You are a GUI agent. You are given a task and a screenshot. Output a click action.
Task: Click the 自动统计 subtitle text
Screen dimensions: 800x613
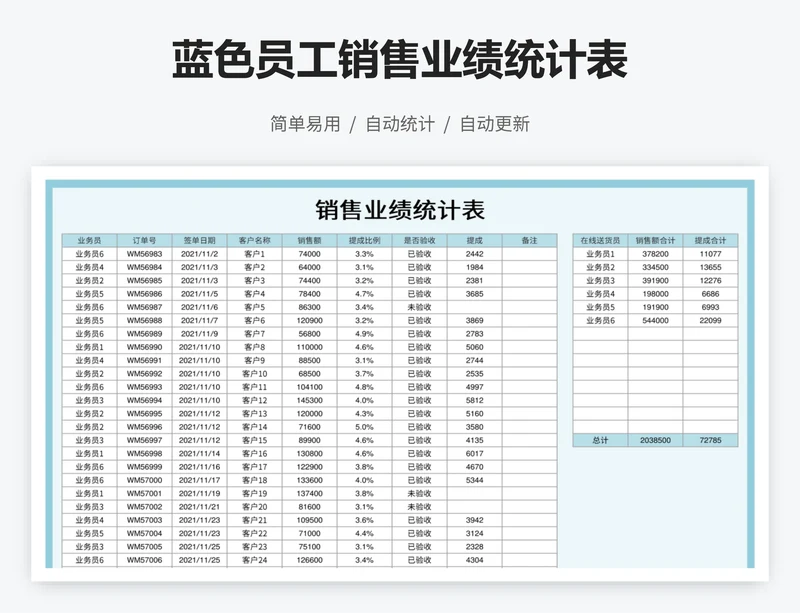pos(400,124)
